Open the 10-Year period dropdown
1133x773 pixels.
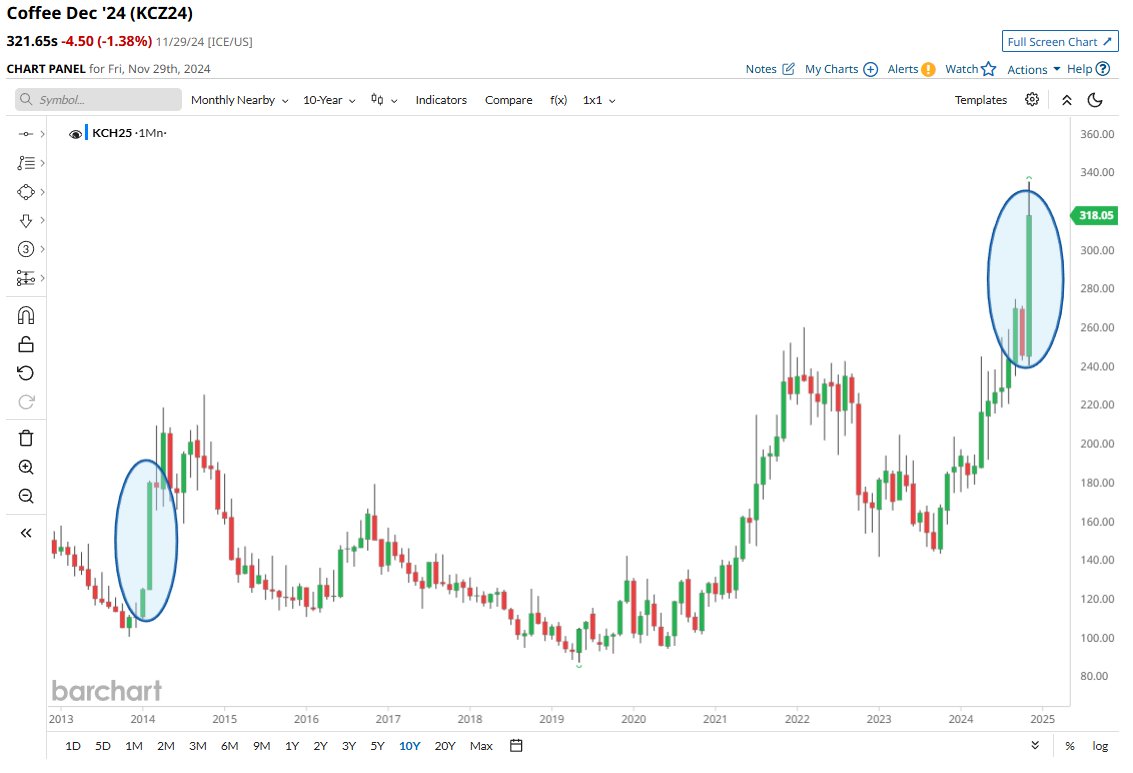[329, 100]
